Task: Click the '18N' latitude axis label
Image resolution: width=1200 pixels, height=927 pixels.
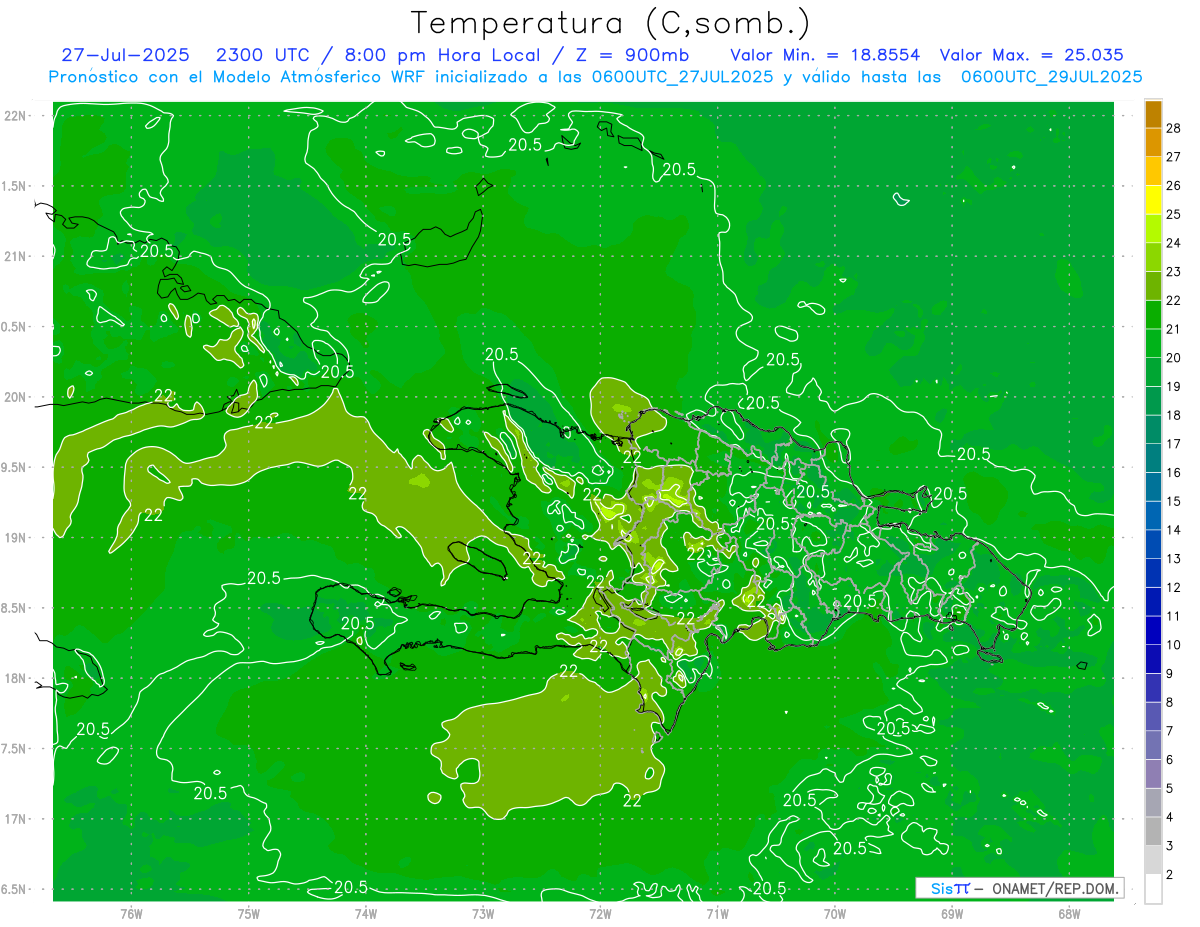Action: point(16,679)
